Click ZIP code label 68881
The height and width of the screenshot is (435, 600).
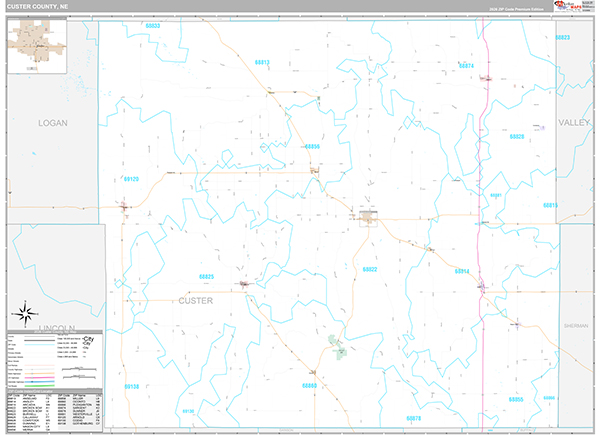click(x=496, y=196)
